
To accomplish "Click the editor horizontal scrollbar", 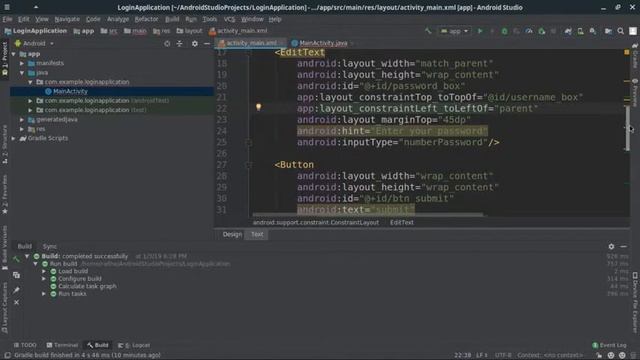I will pos(367,214).
